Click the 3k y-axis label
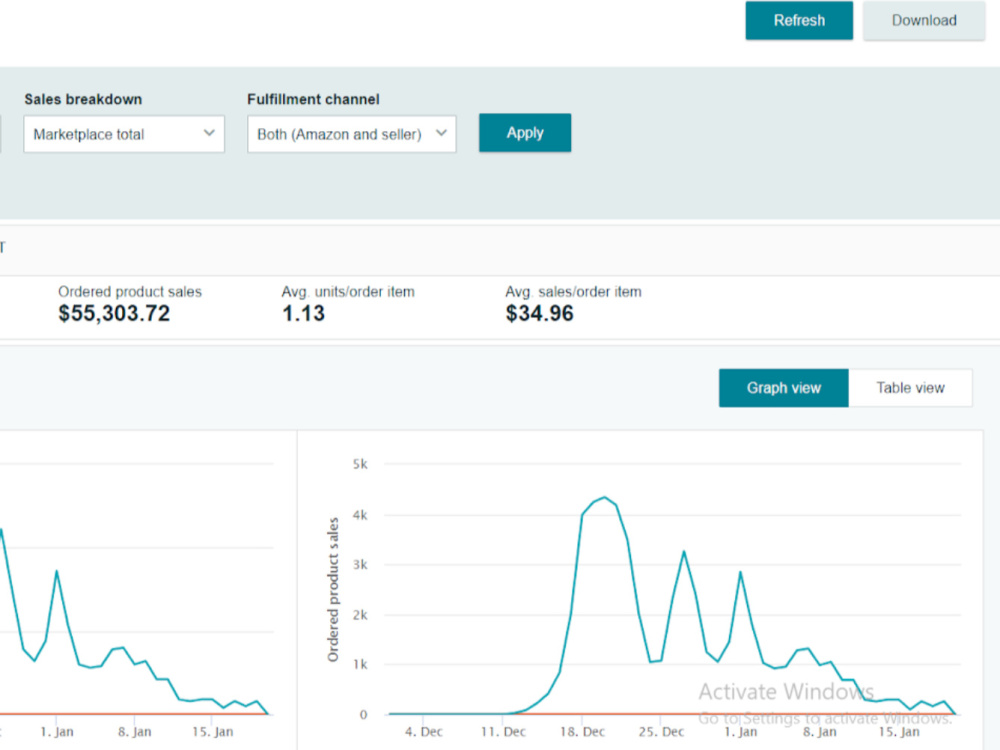 (360, 564)
